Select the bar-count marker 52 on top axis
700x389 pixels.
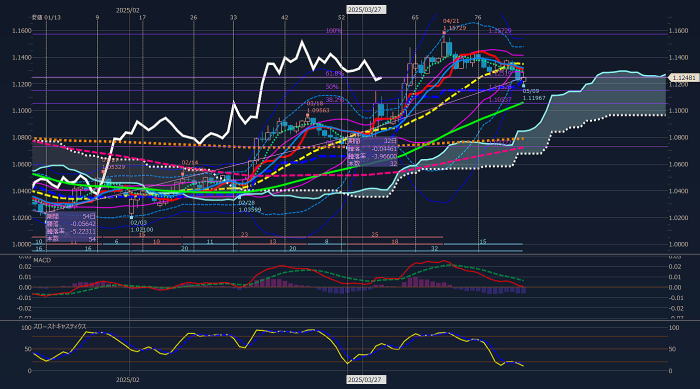coord(342,17)
